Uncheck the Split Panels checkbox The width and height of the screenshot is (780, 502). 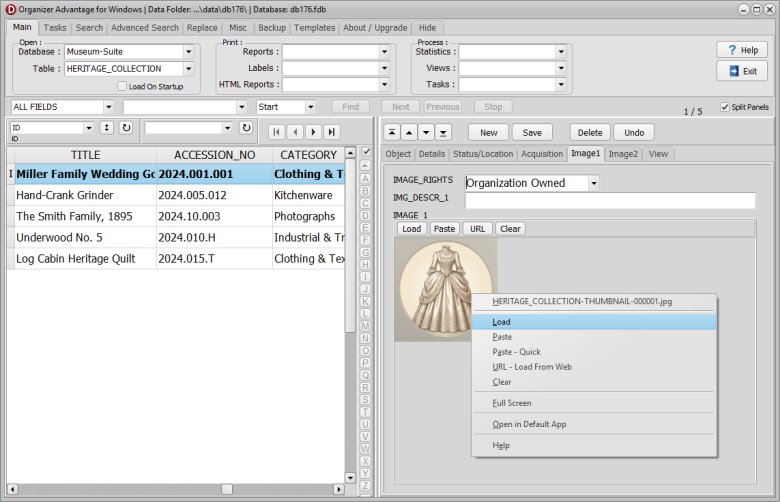tap(724, 107)
